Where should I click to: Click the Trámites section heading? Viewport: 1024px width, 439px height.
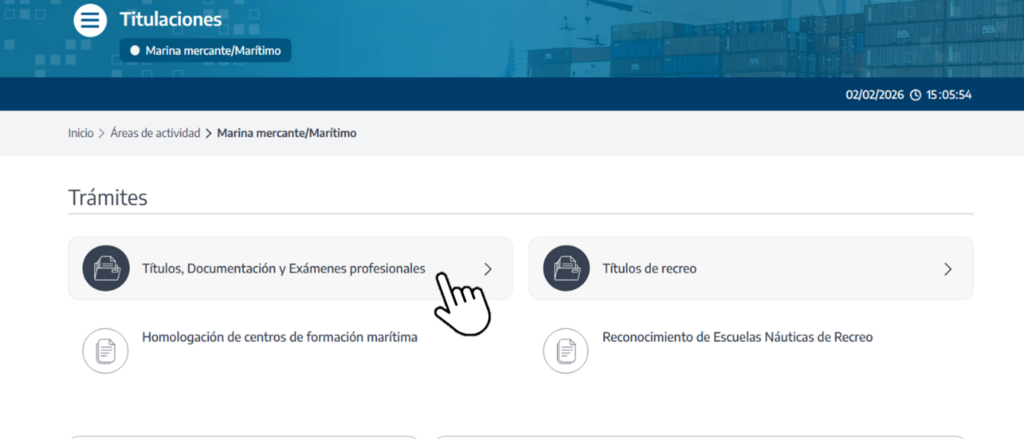point(108,198)
